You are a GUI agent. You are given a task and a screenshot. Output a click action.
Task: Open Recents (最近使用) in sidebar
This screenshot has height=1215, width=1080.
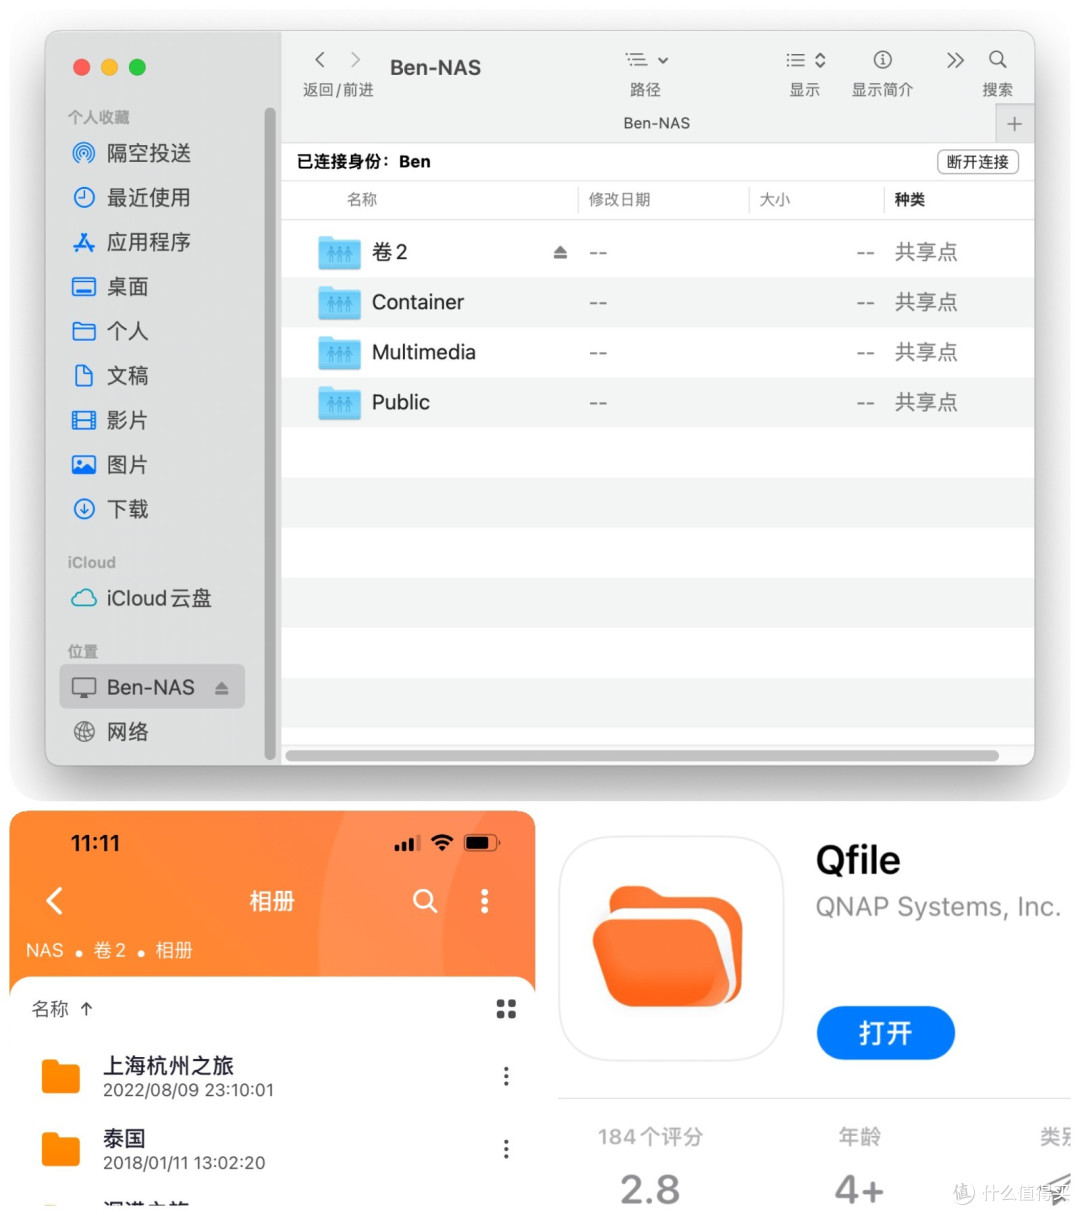click(x=131, y=197)
